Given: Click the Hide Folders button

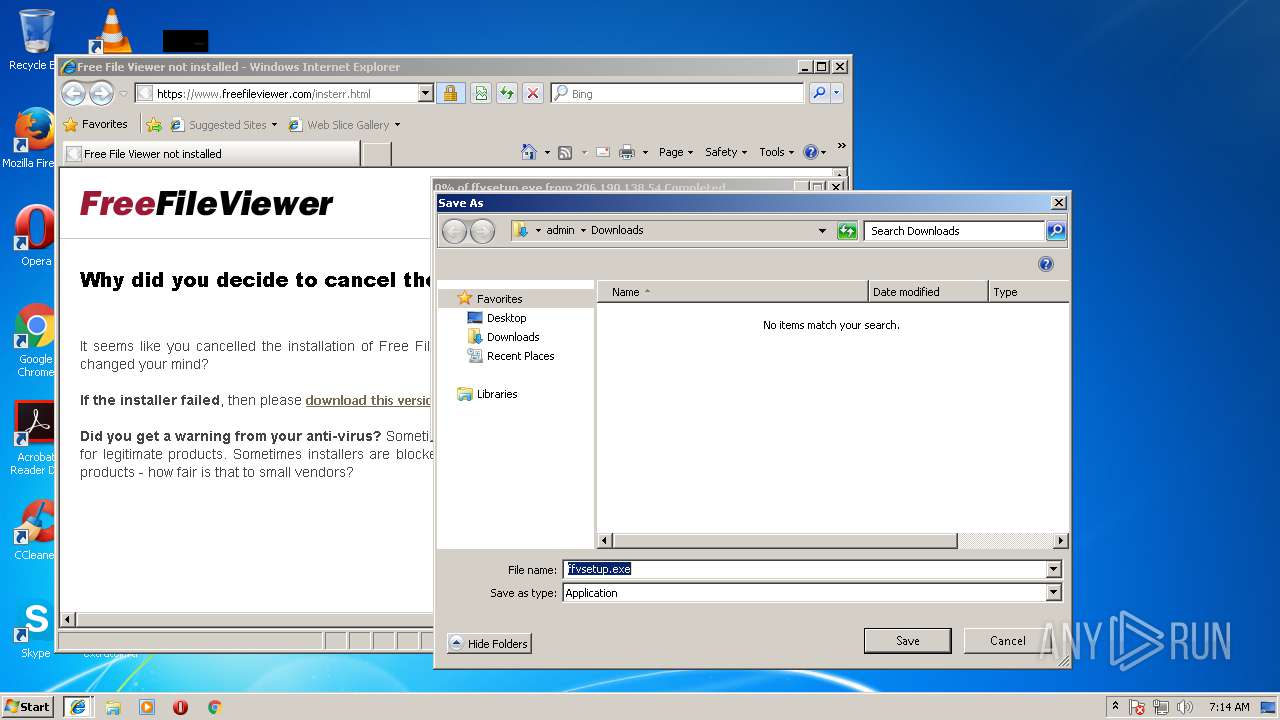Looking at the screenshot, I should click(x=489, y=644).
